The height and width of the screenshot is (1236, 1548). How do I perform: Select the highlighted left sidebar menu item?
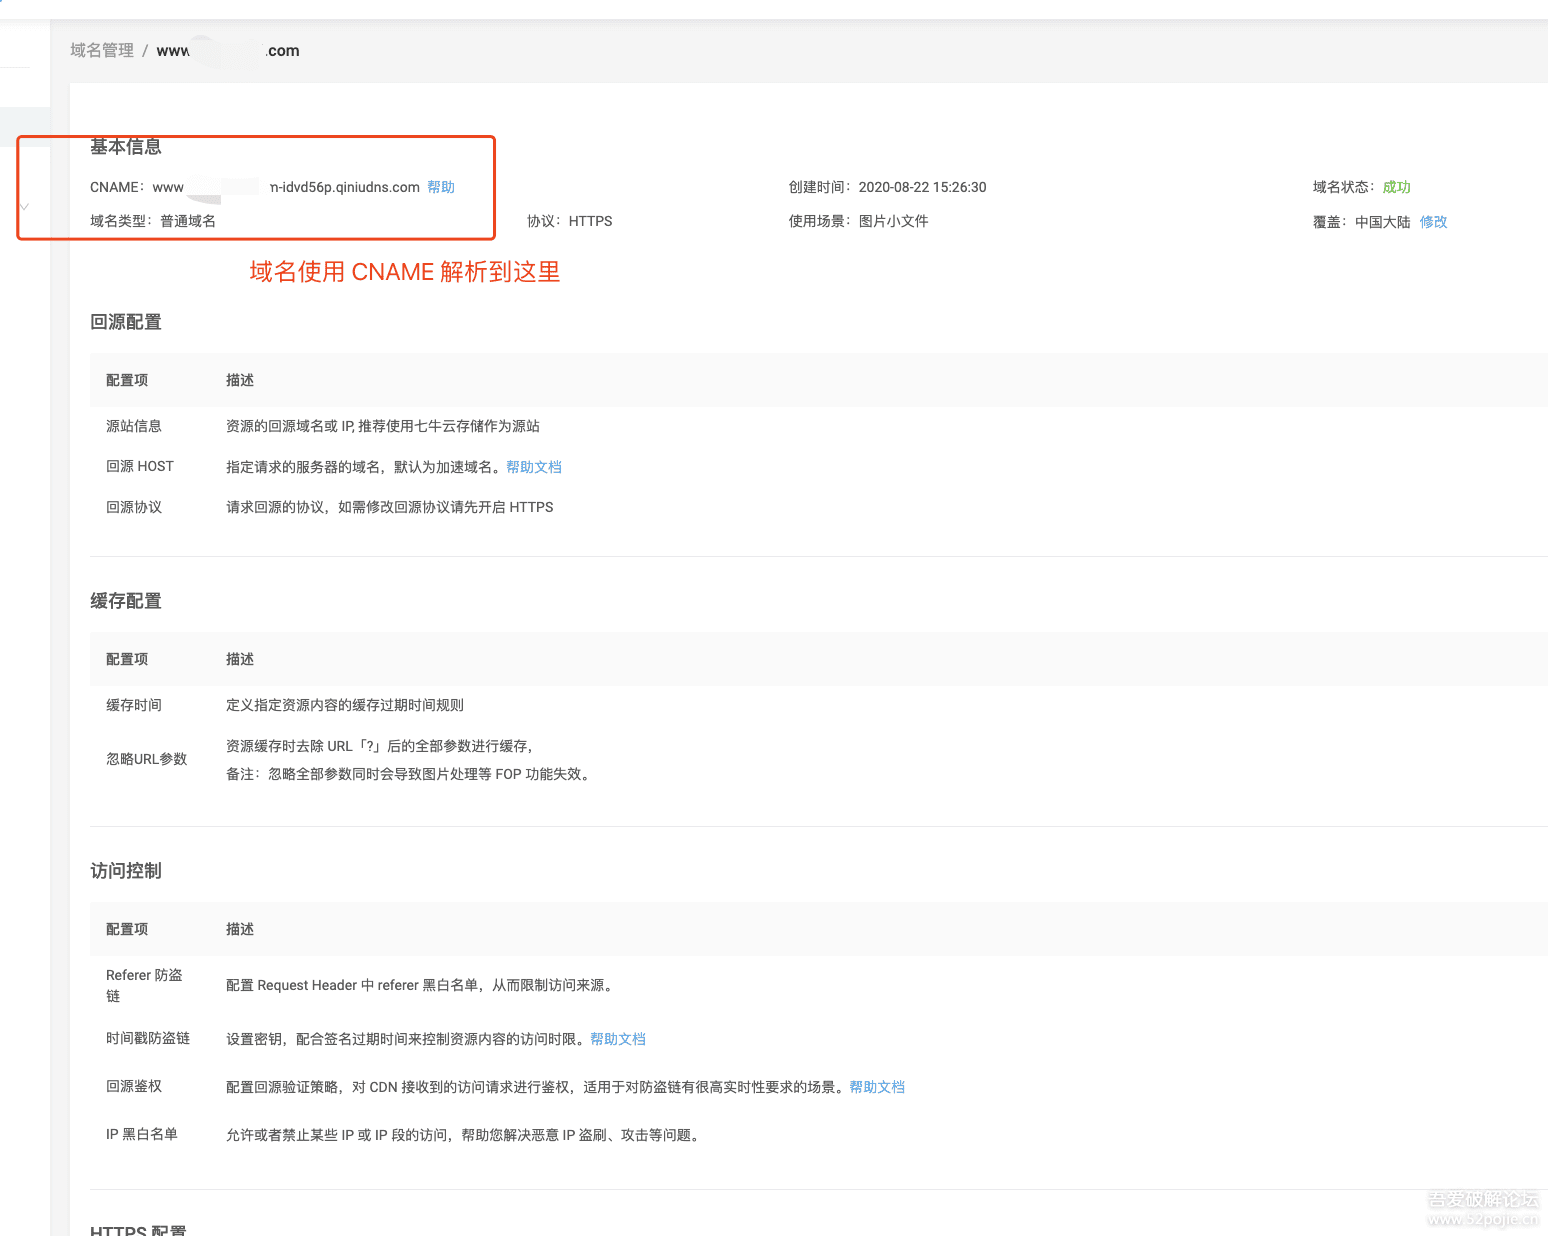point(24,127)
